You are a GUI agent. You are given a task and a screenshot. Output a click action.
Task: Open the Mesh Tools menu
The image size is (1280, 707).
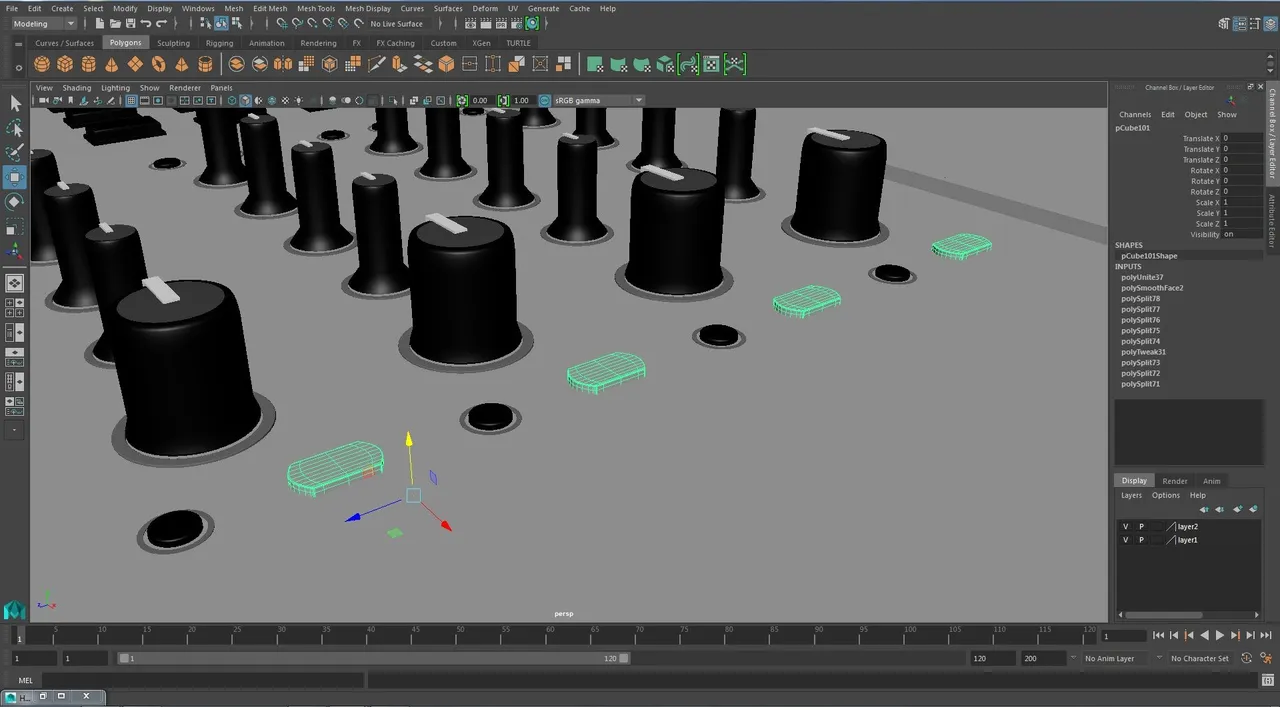(316, 8)
